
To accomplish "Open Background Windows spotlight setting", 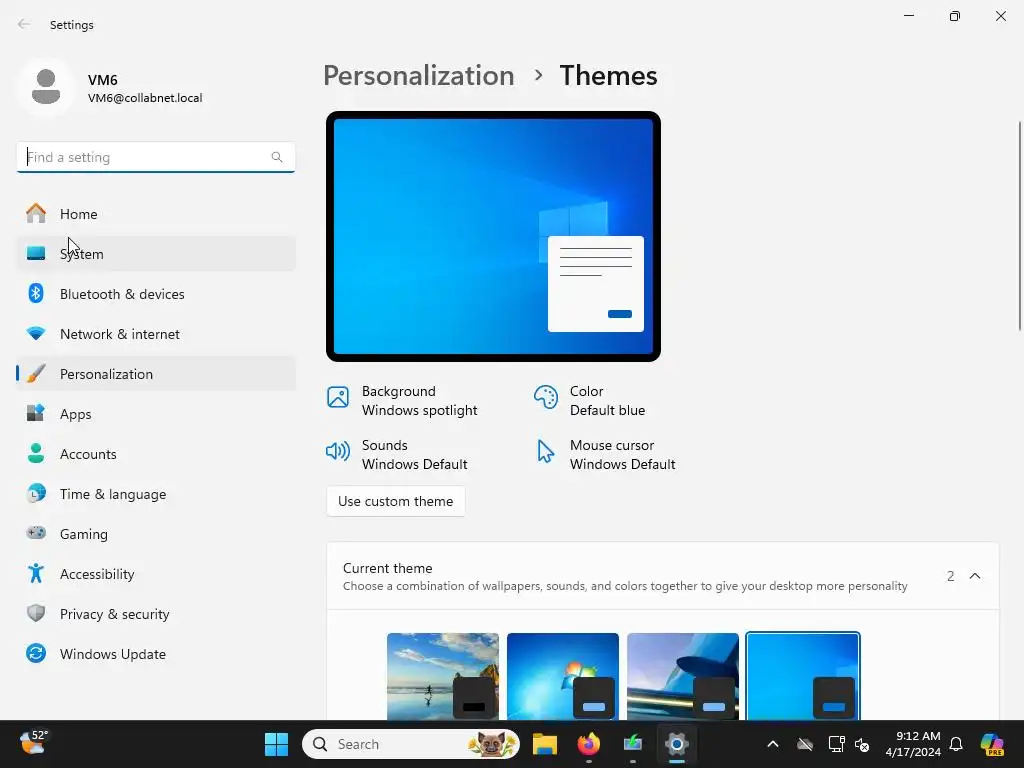I will pos(402,400).
